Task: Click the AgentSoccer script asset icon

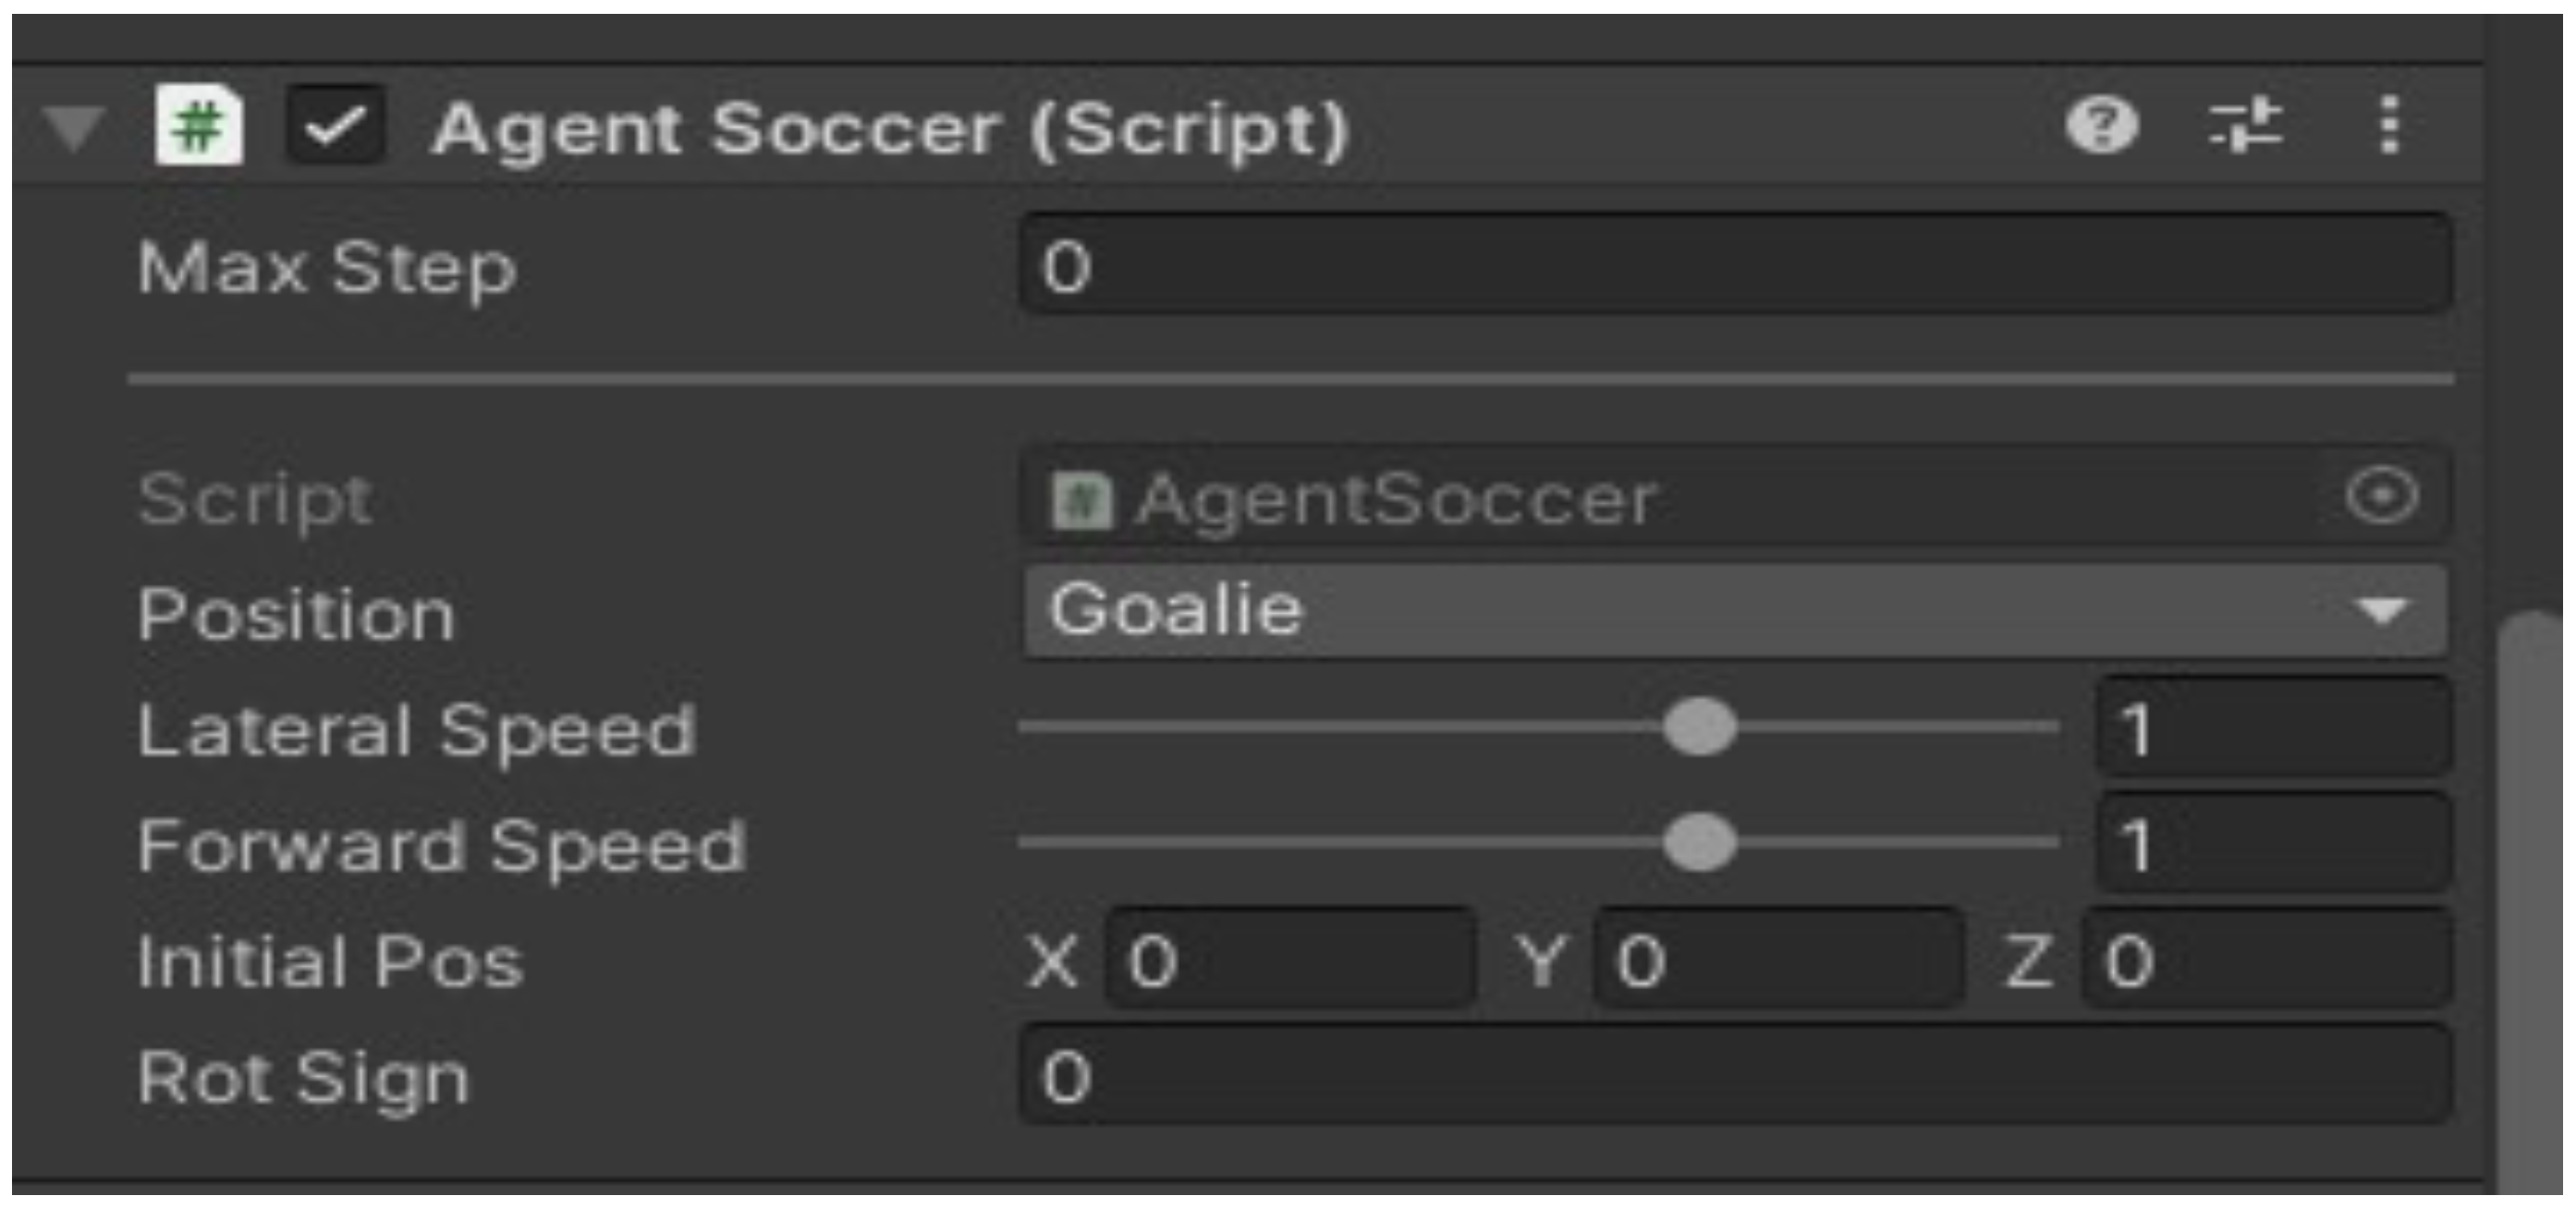Action: pyautogui.click(x=1080, y=500)
